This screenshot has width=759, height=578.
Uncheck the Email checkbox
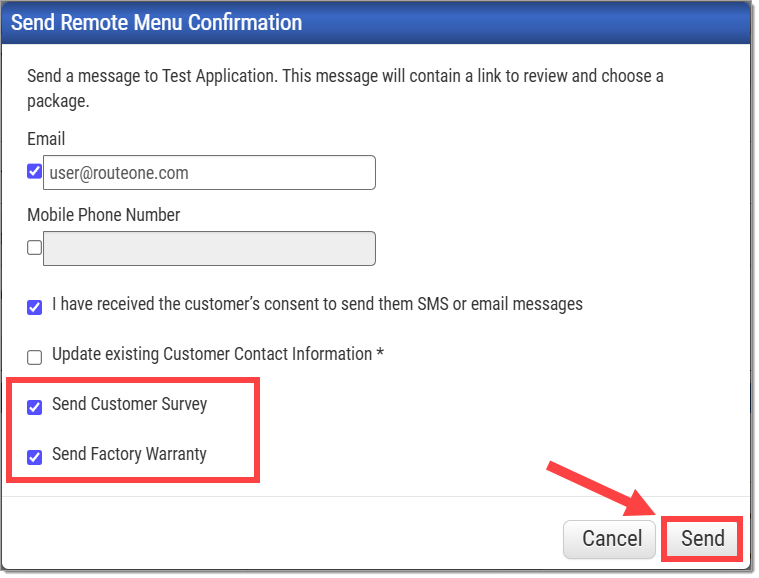(x=34, y=171)
